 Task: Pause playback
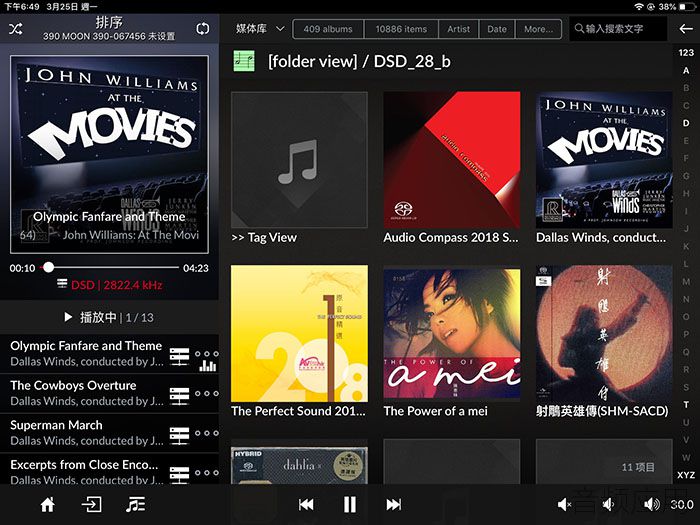point(350,504)
